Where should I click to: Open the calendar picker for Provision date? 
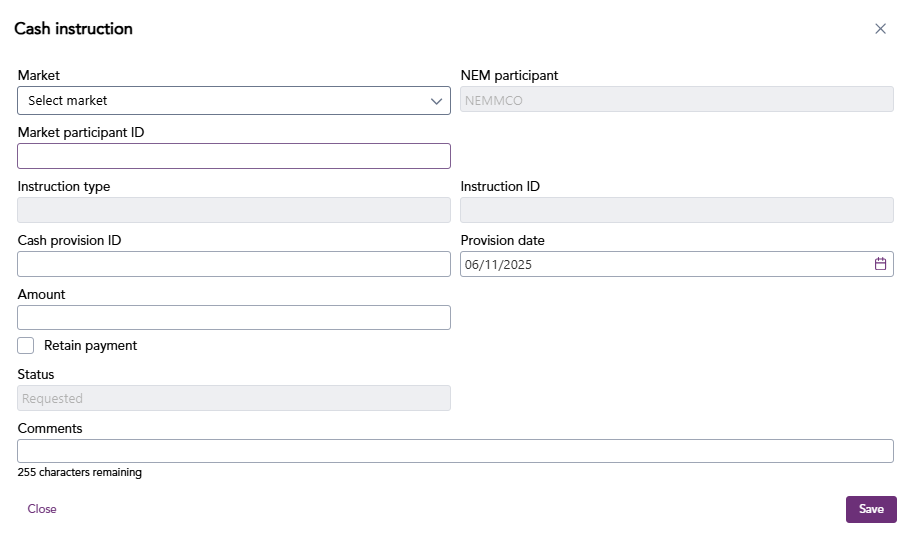[880, 264]
